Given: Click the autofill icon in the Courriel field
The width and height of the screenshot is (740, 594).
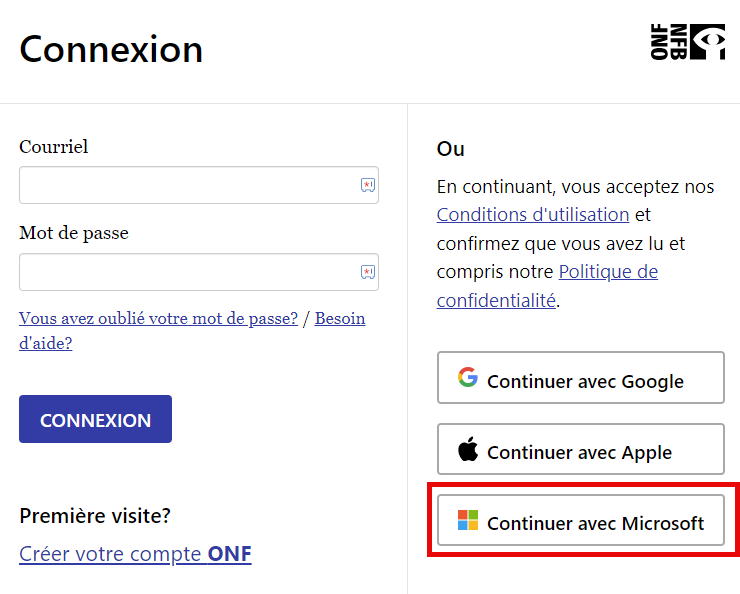Looking at the screenshot, I should (367, 185).
